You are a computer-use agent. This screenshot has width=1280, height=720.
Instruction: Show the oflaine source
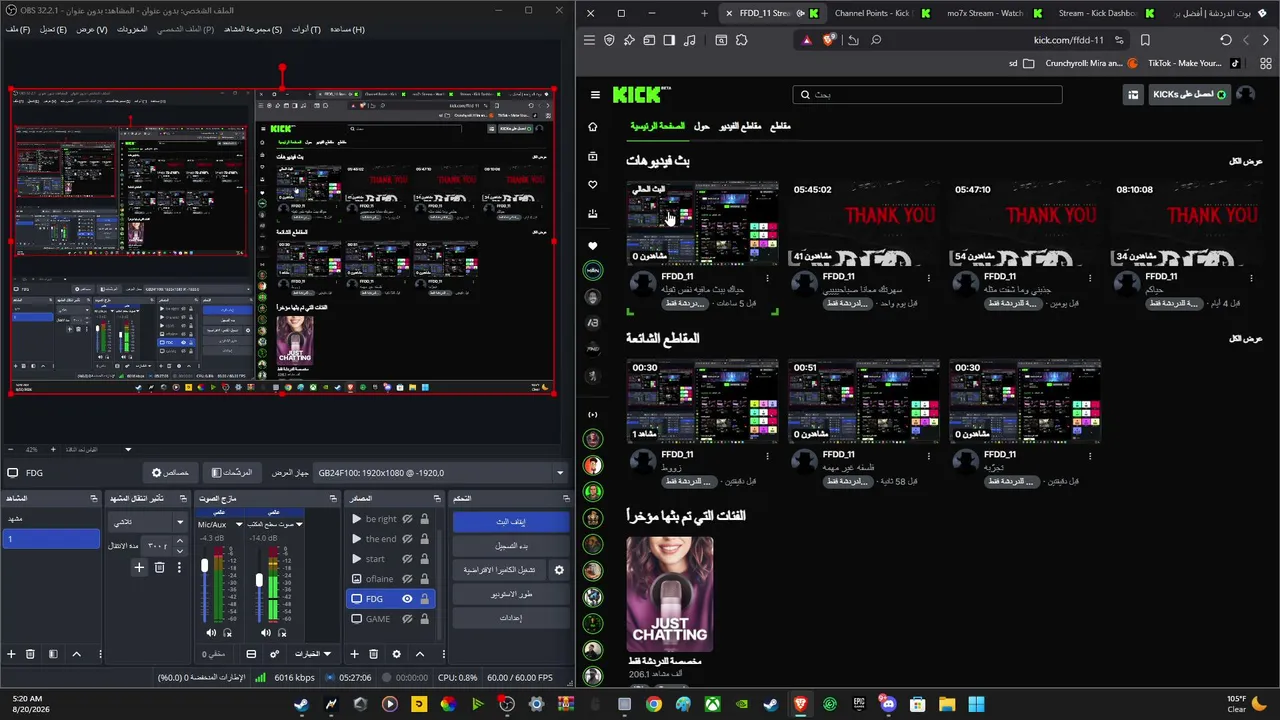(407, 579)
